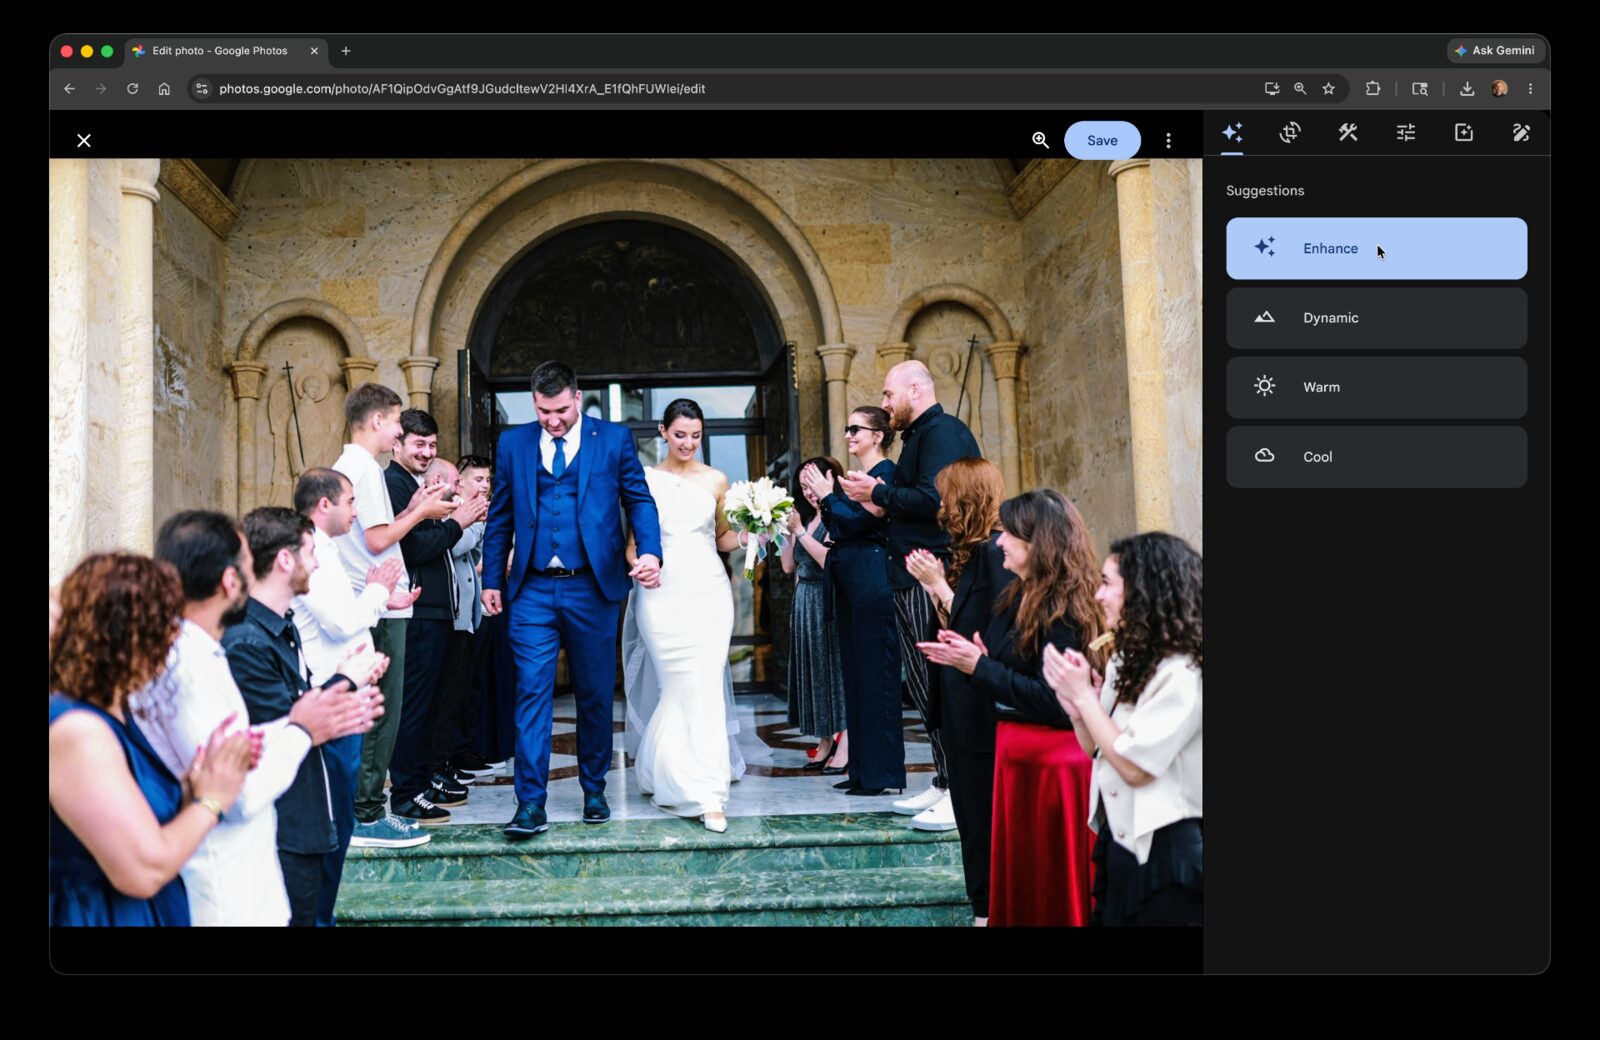Open the editor more options menu
1600x1040 pixels.
click(1168, 140)
